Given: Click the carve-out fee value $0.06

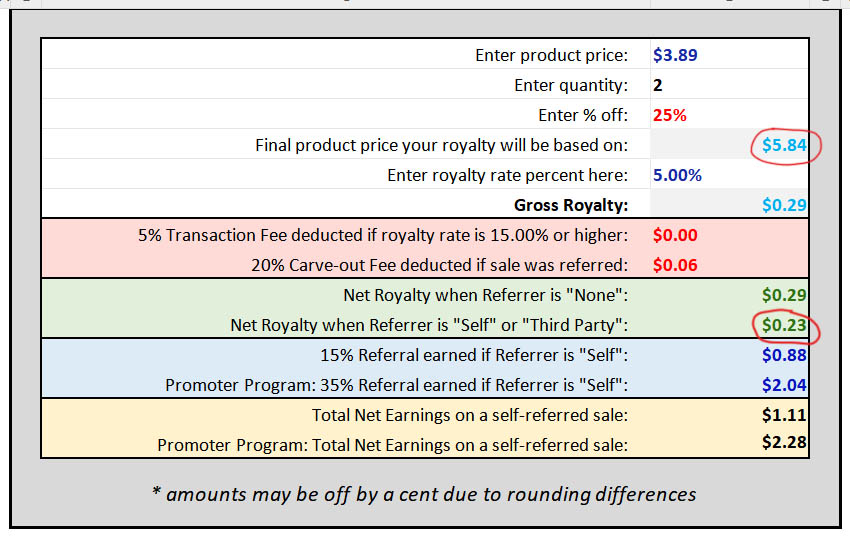Looking at the screenshot, I should [x=675, y=265].
